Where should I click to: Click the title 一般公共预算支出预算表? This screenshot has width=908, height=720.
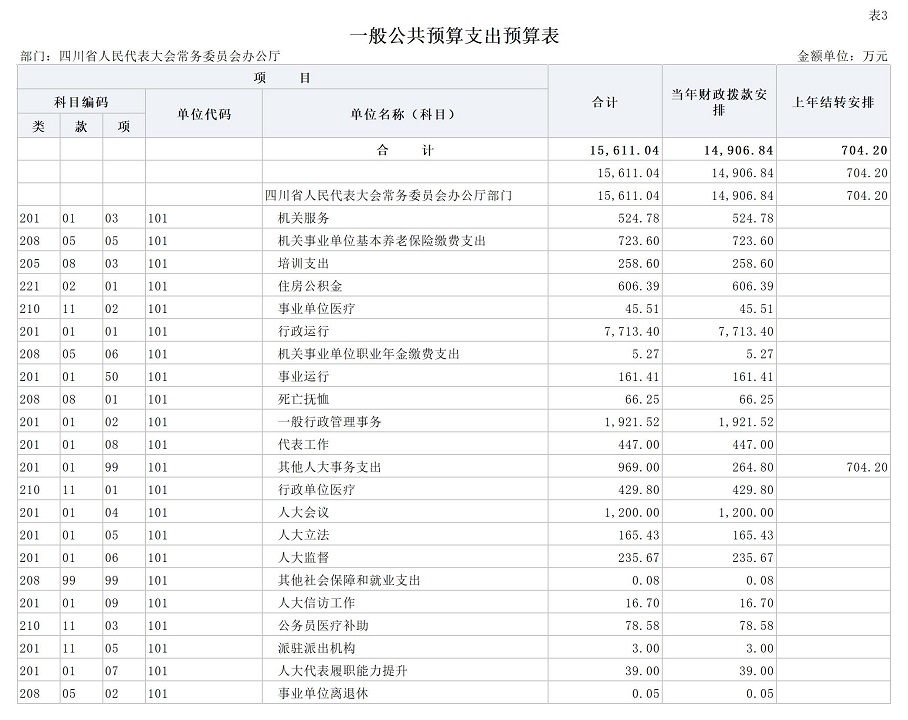(x=454, y=36)
